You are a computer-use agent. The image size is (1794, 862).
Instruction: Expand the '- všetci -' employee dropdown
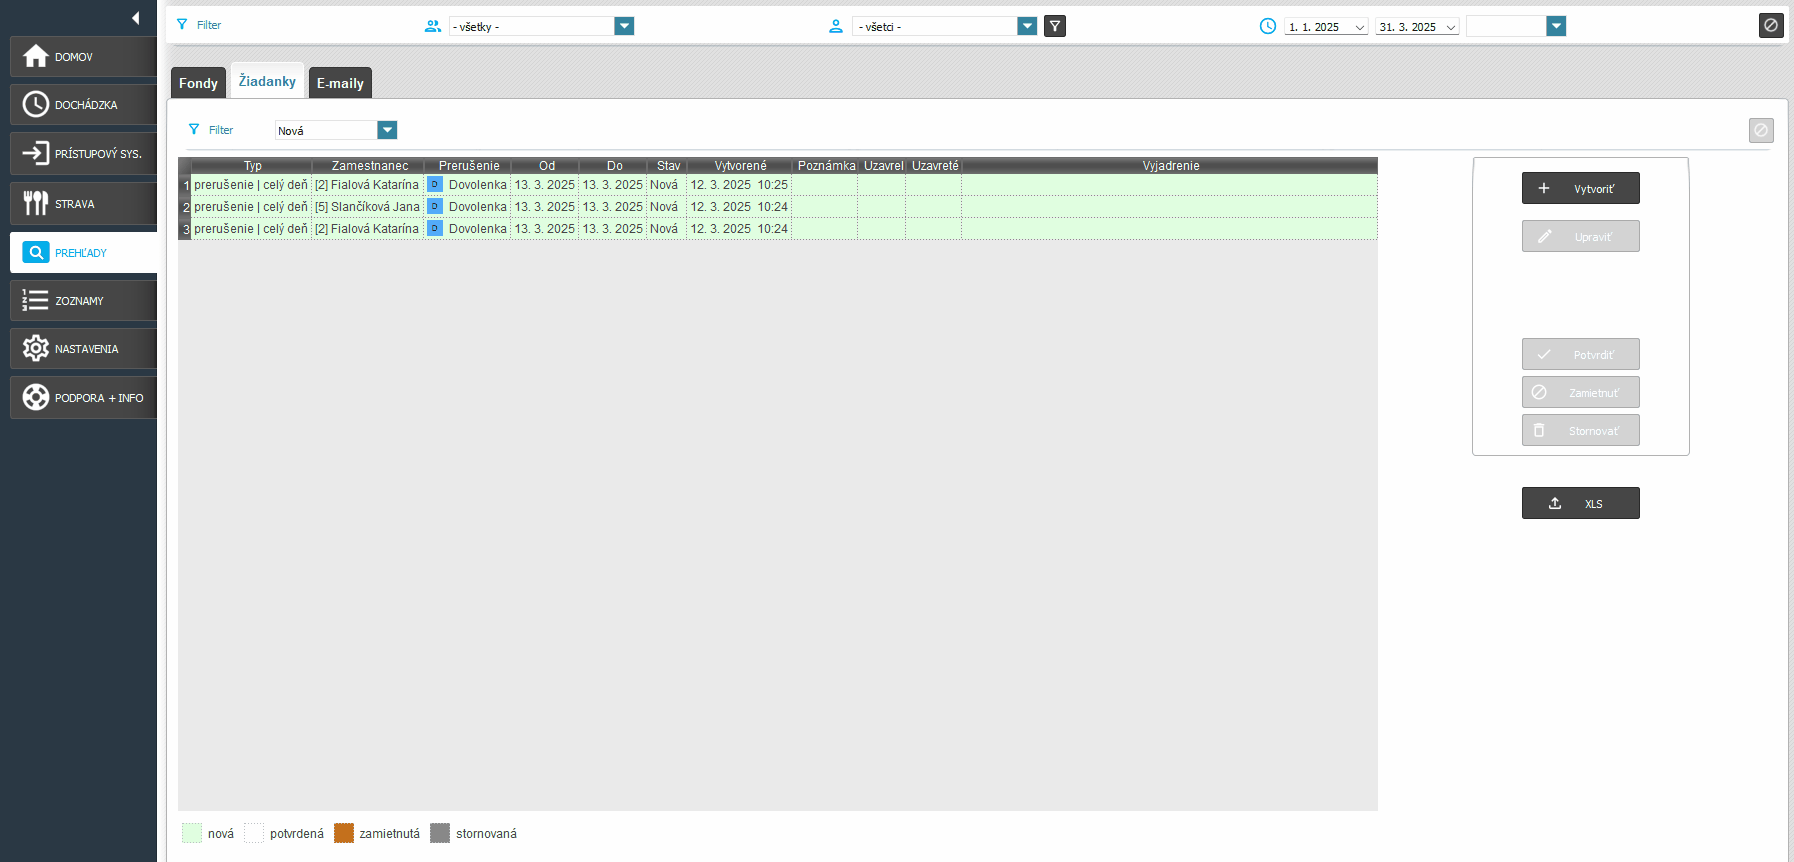1027,26
